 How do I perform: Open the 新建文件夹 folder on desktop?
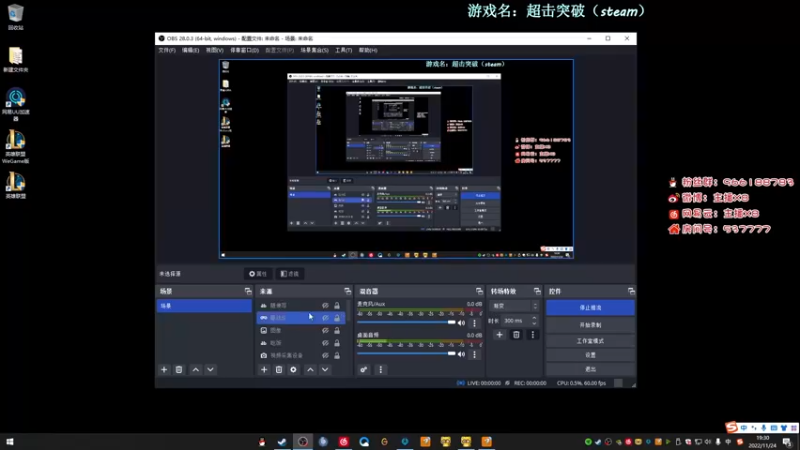(15, 59)
